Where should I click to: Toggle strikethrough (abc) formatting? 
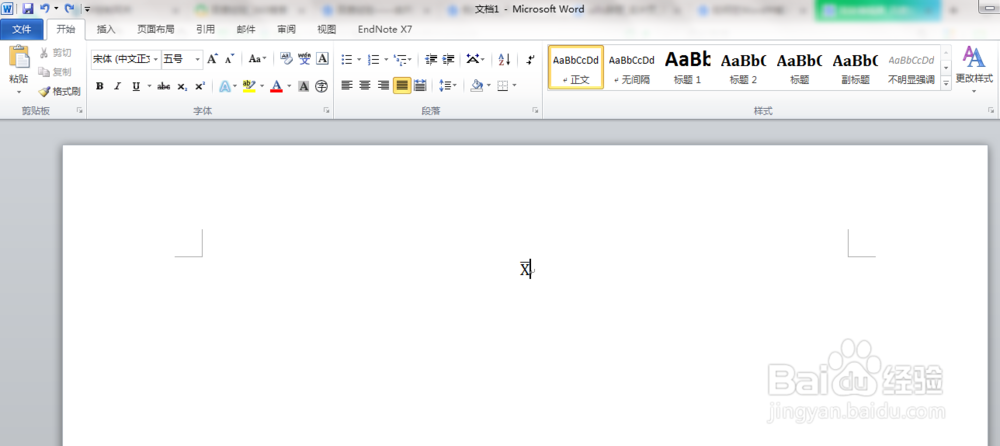point(164,86)
